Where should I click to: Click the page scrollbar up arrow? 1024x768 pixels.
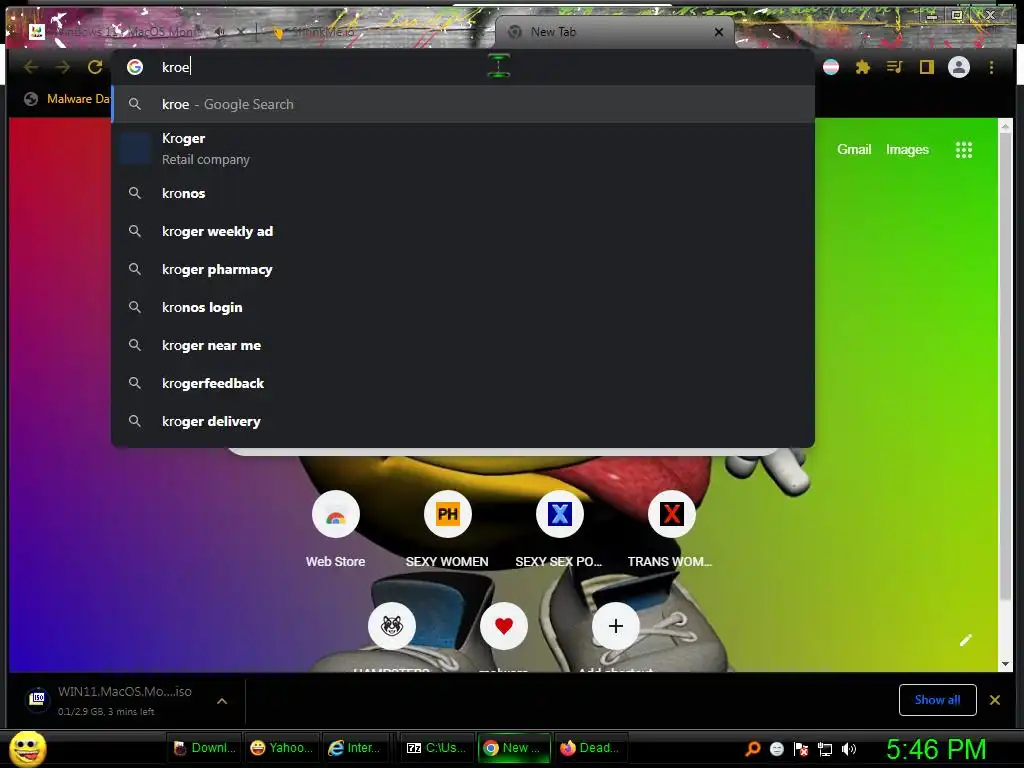coord(1005,126)
